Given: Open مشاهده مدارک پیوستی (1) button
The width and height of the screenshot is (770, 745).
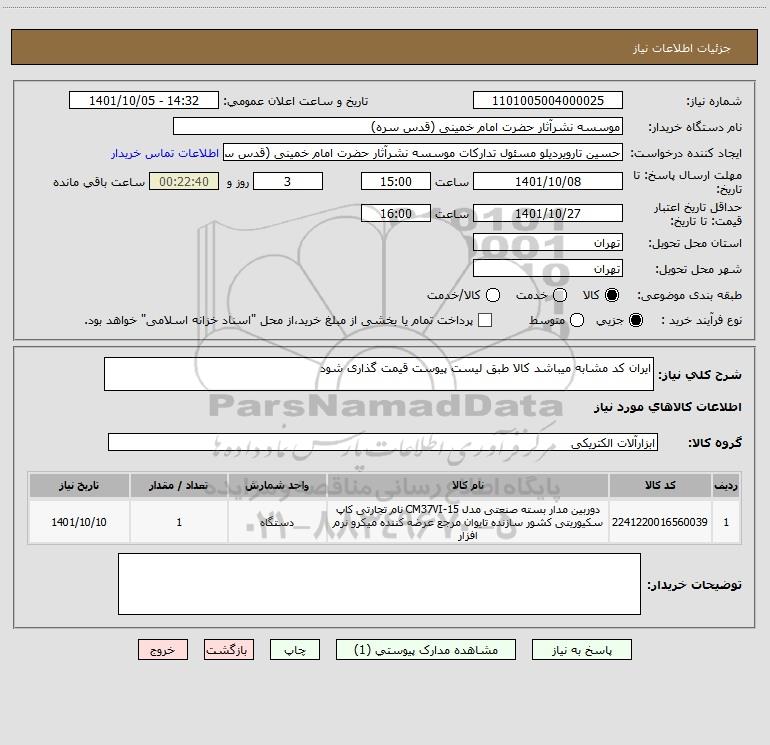Looking at the screenshot, I should pos(426,650).
